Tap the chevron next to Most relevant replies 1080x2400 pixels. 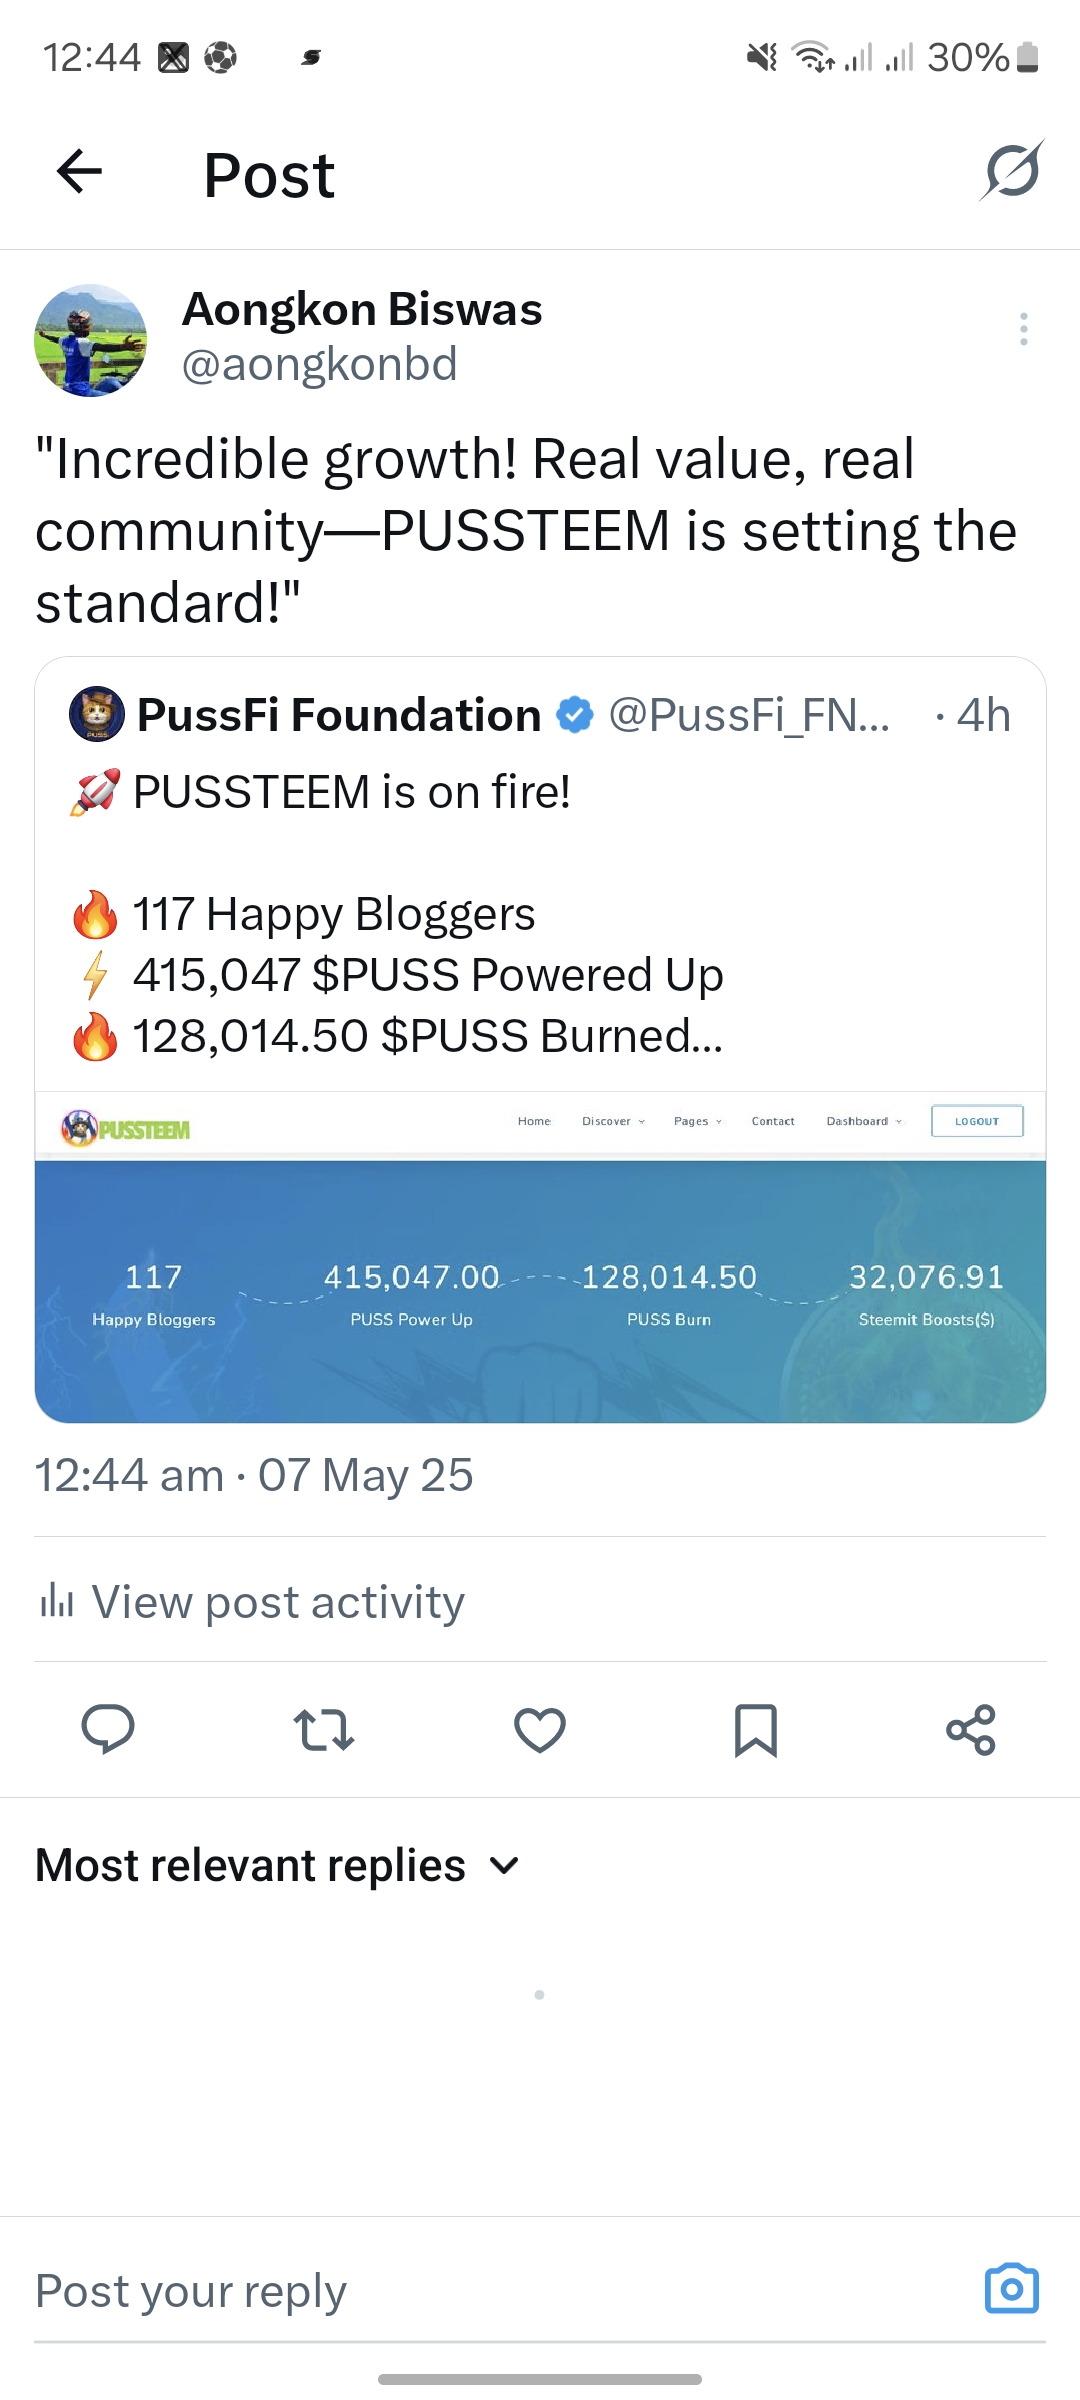point(505,1865)
